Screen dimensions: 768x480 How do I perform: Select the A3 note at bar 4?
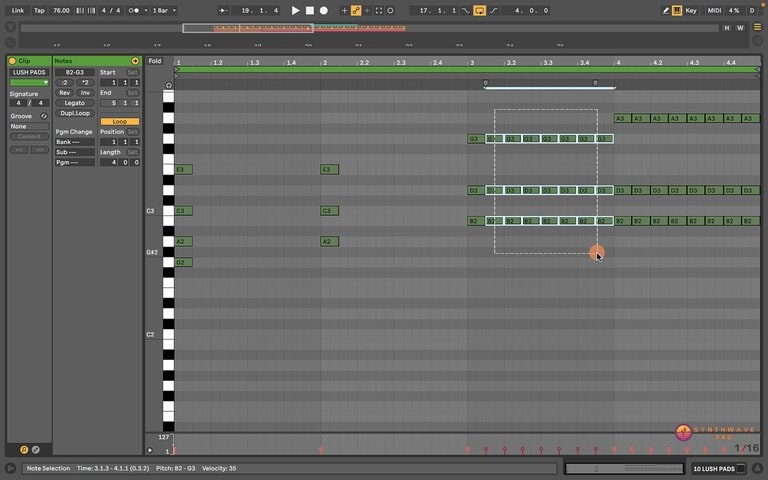(622, 118)
